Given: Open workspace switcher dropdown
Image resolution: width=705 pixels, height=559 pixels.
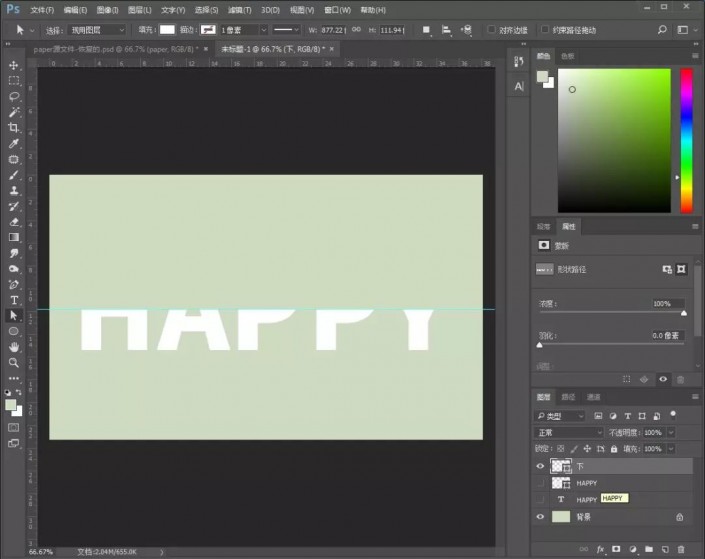Looking at the screenshot, I should pyautogui.click(x=687, y=30).
